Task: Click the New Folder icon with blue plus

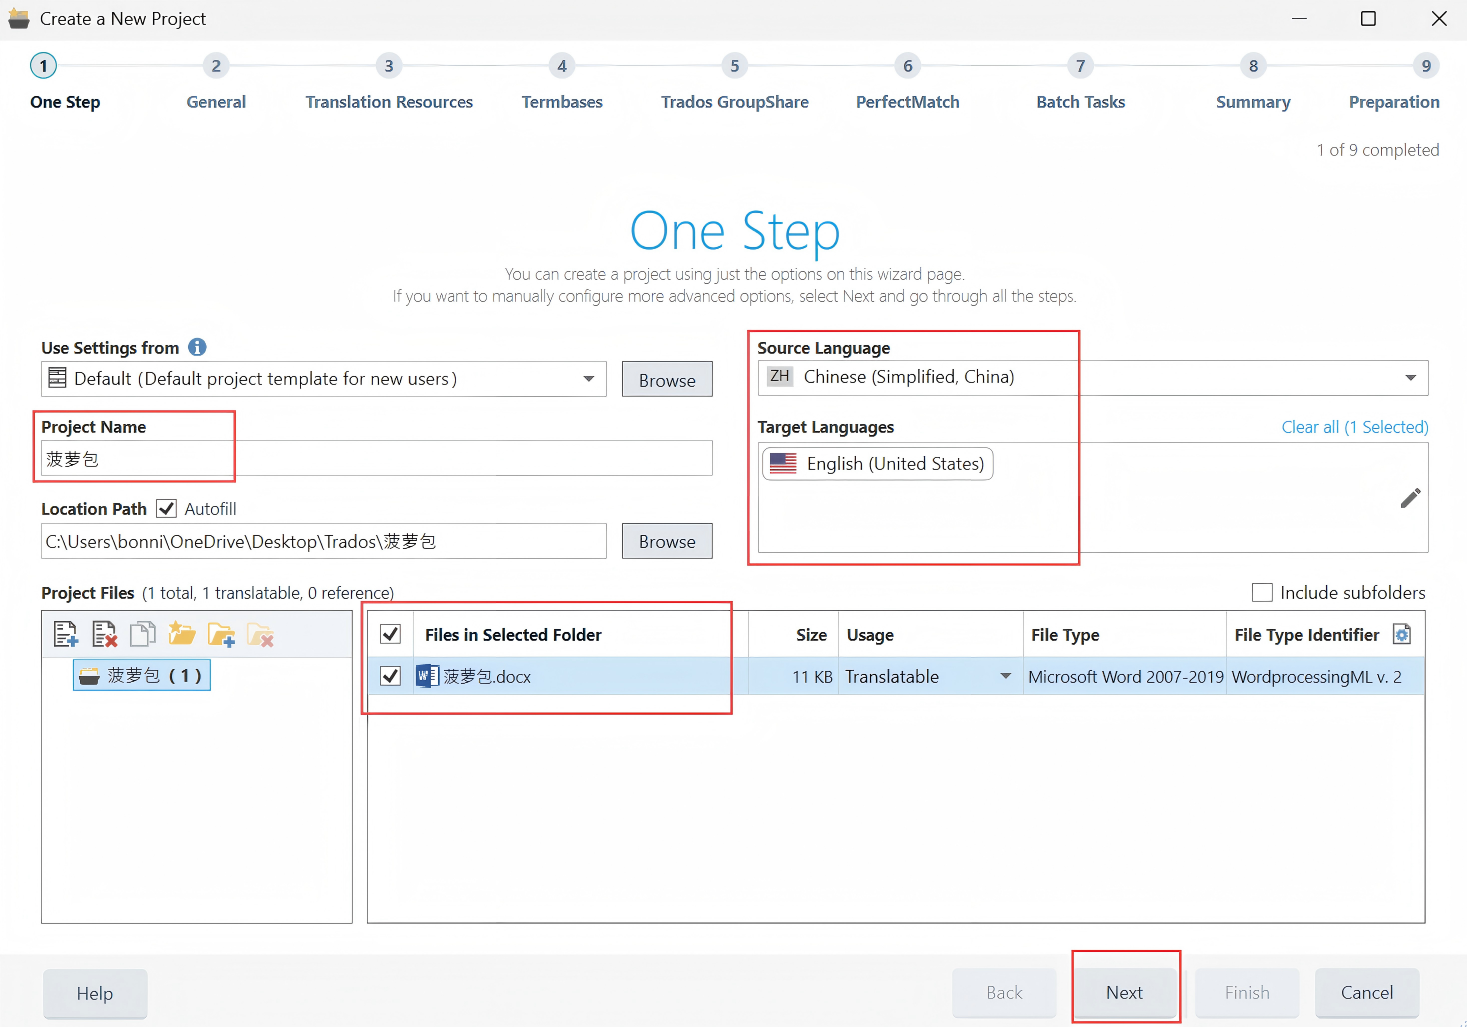Action: (221, 634)
